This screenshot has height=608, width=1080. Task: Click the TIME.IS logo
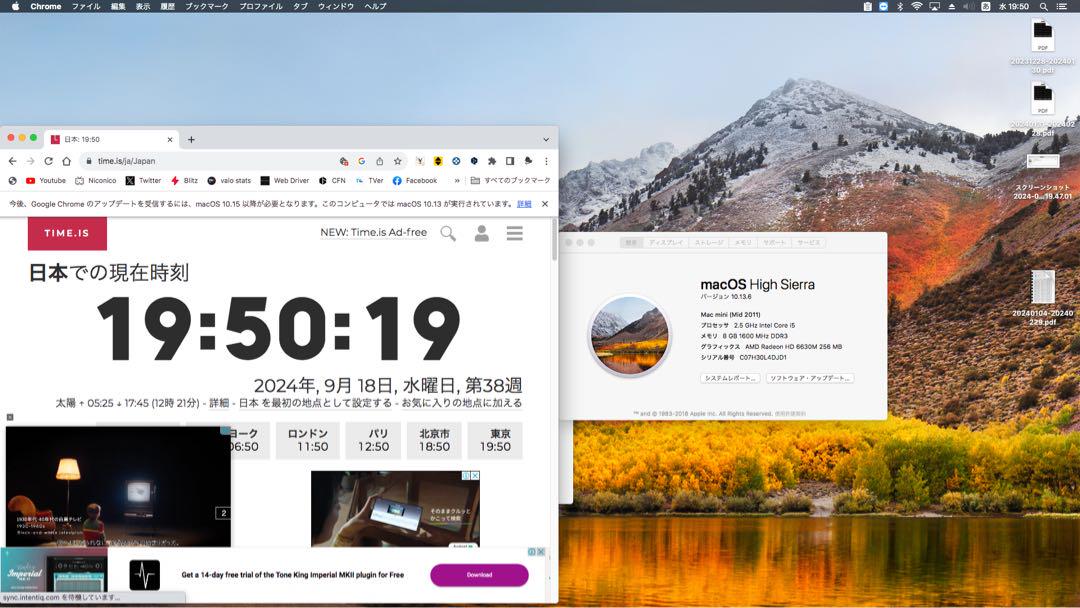click(x=68, y=233)
